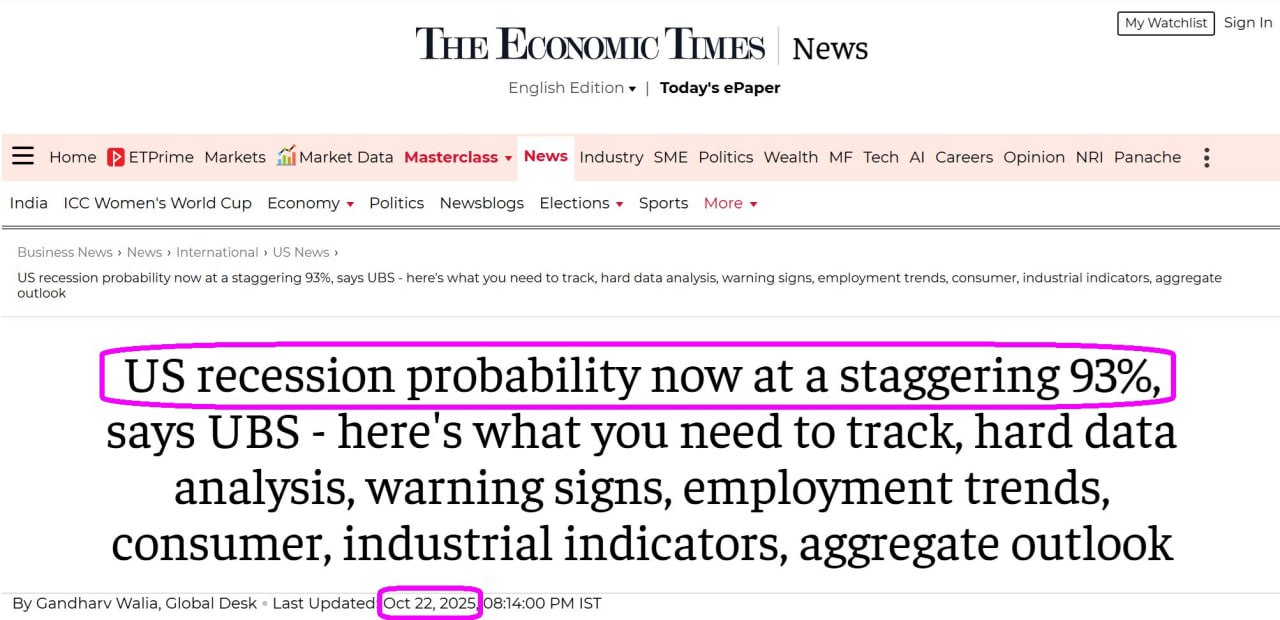Go to the Markets section
Screen dimensions: 1280x620
pos(235,157)
